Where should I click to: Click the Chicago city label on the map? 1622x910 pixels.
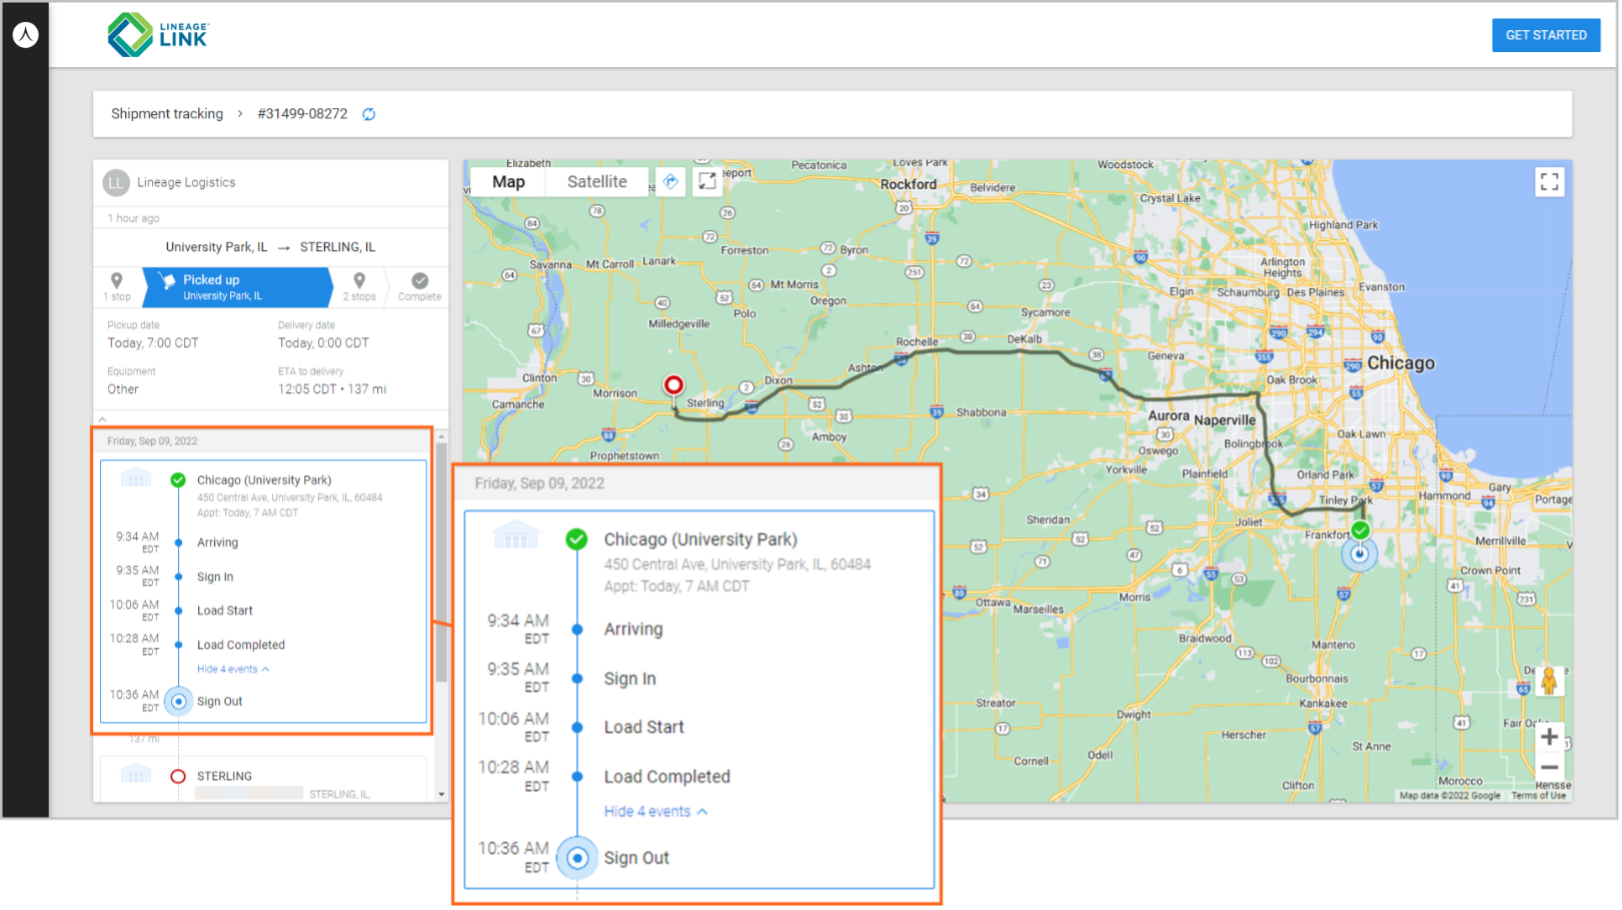1400,364
